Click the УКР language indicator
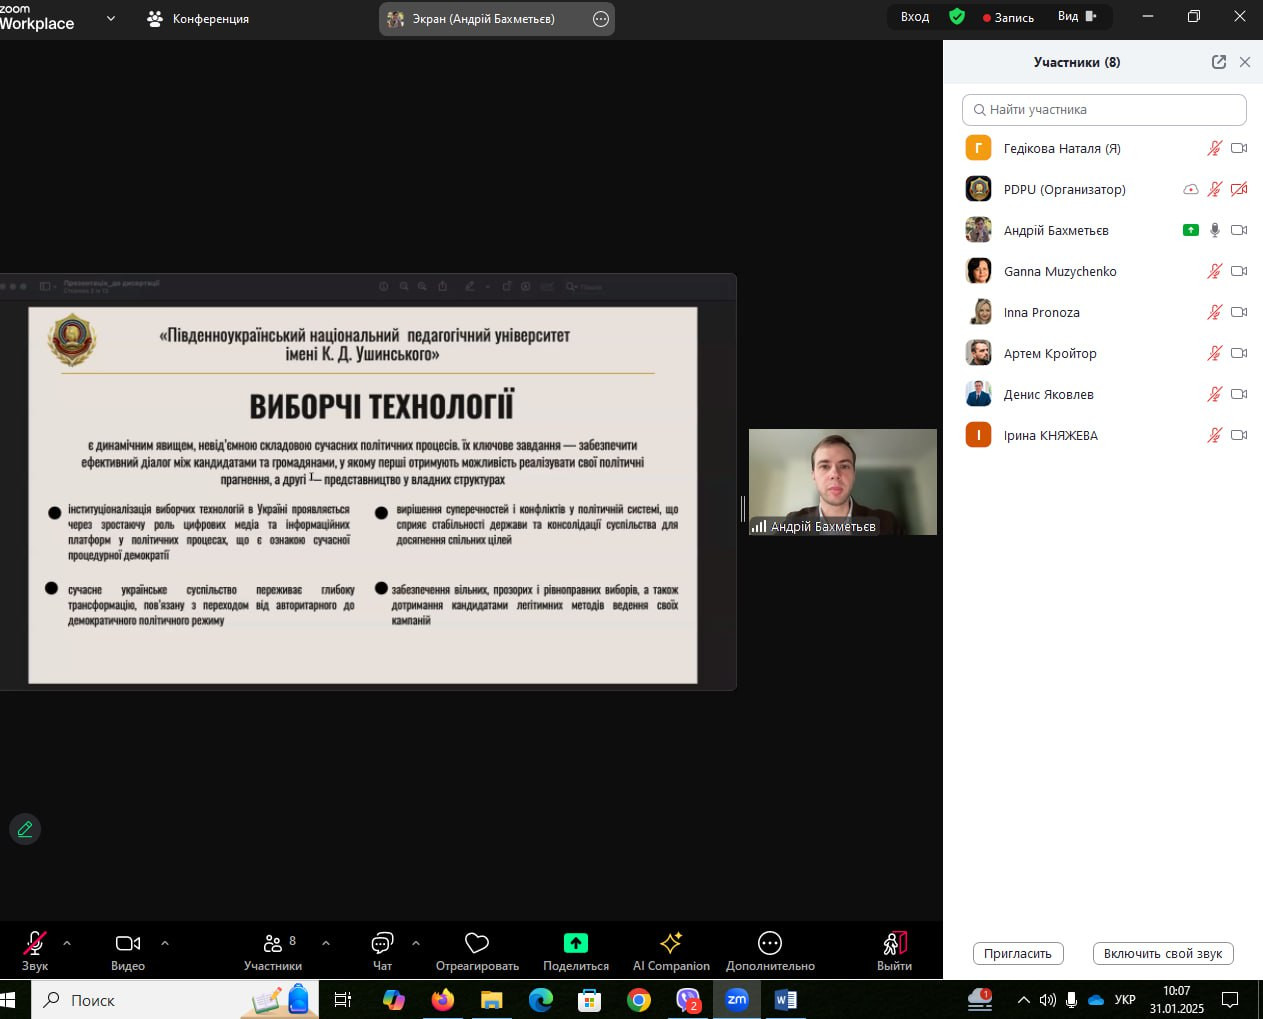 pos(1125,999)
